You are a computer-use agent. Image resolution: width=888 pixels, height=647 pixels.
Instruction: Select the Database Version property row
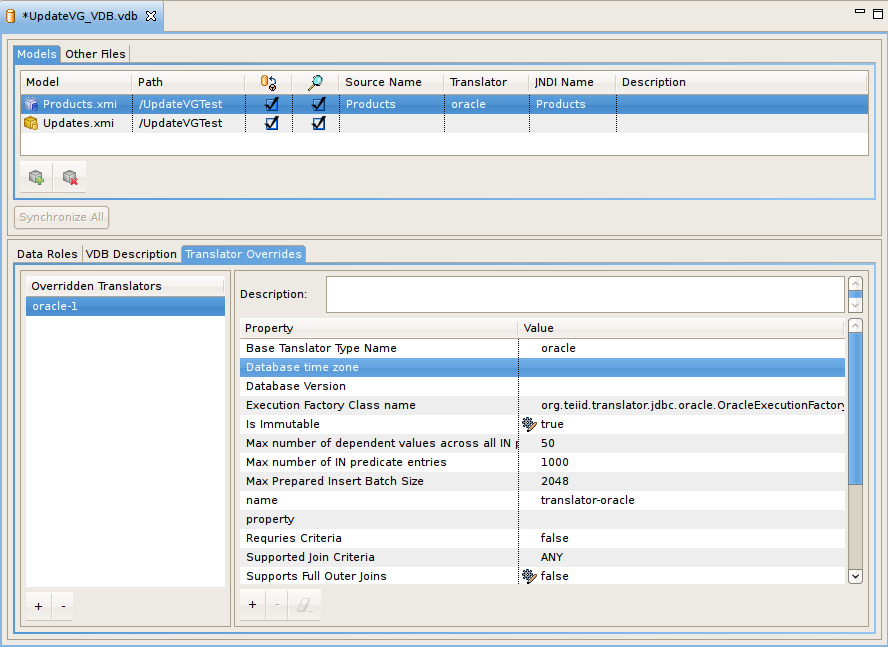click(542, 386)
